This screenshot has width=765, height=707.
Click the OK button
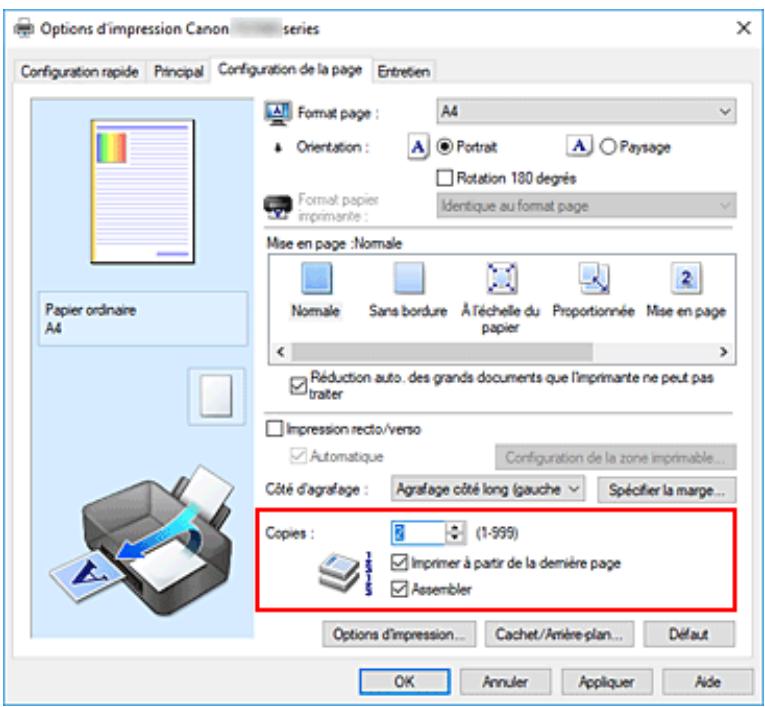click(404, 681)
